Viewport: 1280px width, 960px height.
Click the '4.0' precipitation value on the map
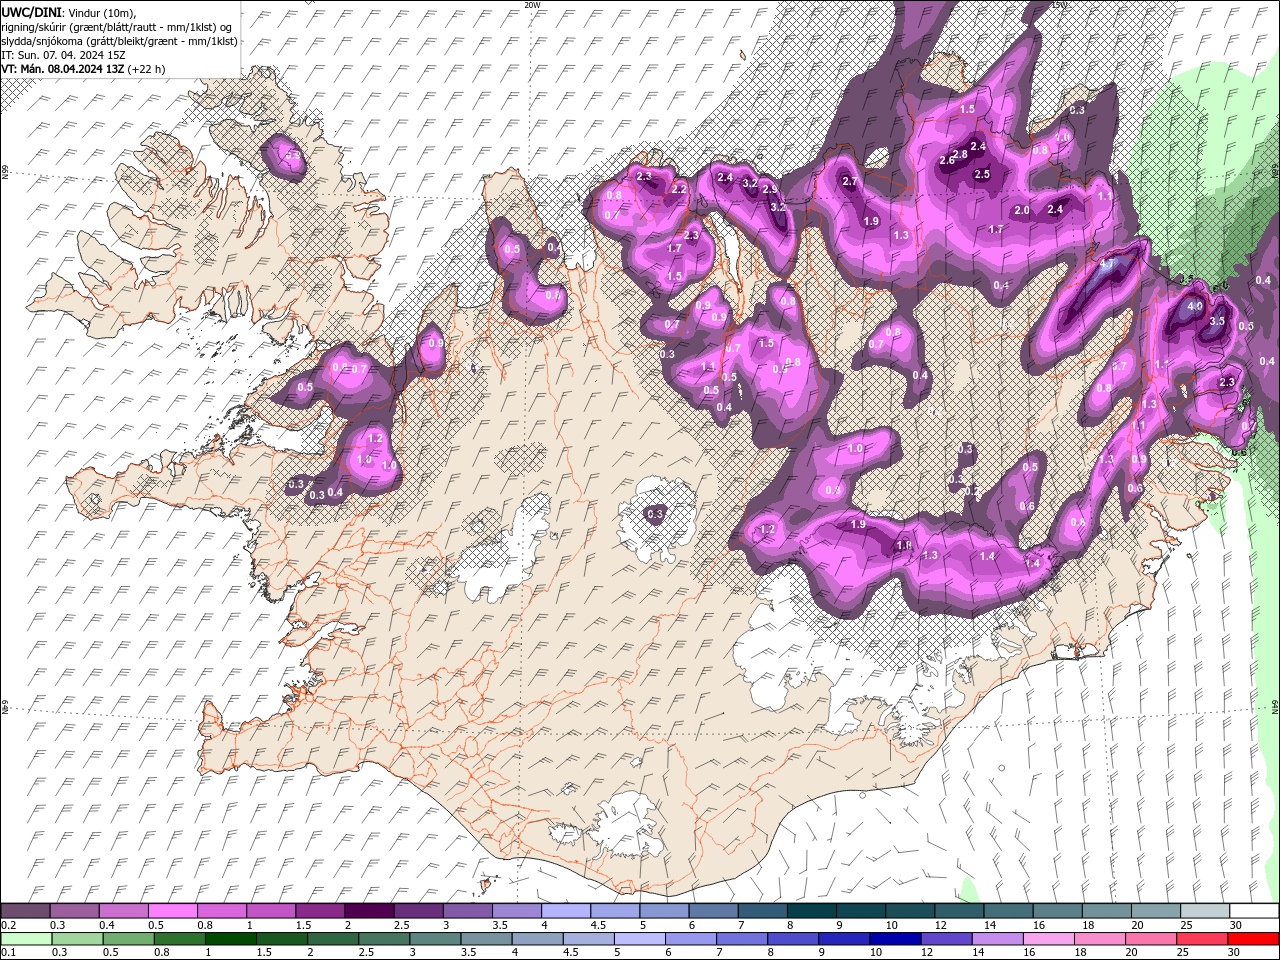click(x=1195, y=306)
